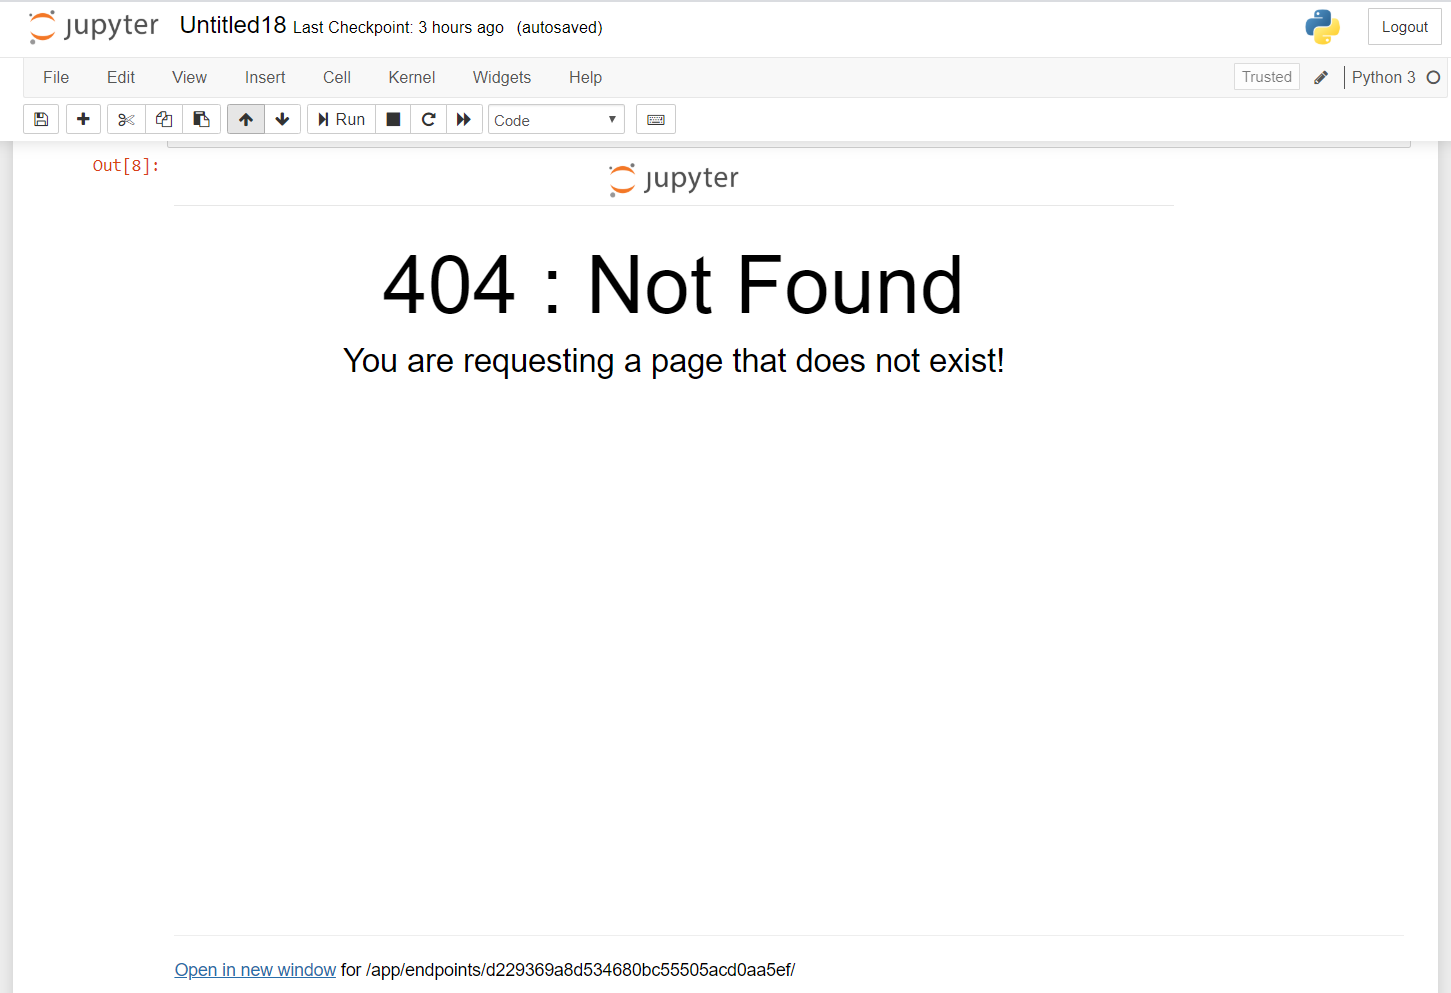This screenshot has height=993, width=1451.
Task: Open the File menu
Action: [56, 77]
